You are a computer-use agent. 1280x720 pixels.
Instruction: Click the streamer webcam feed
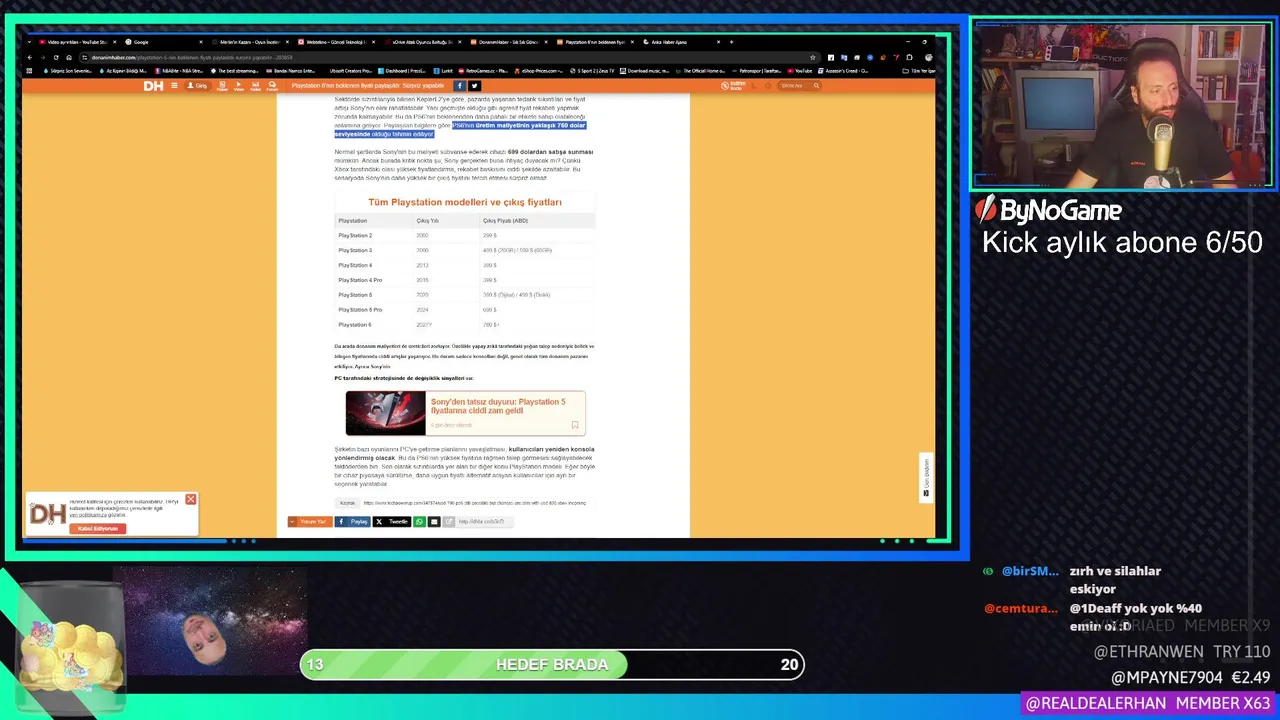1122,105
